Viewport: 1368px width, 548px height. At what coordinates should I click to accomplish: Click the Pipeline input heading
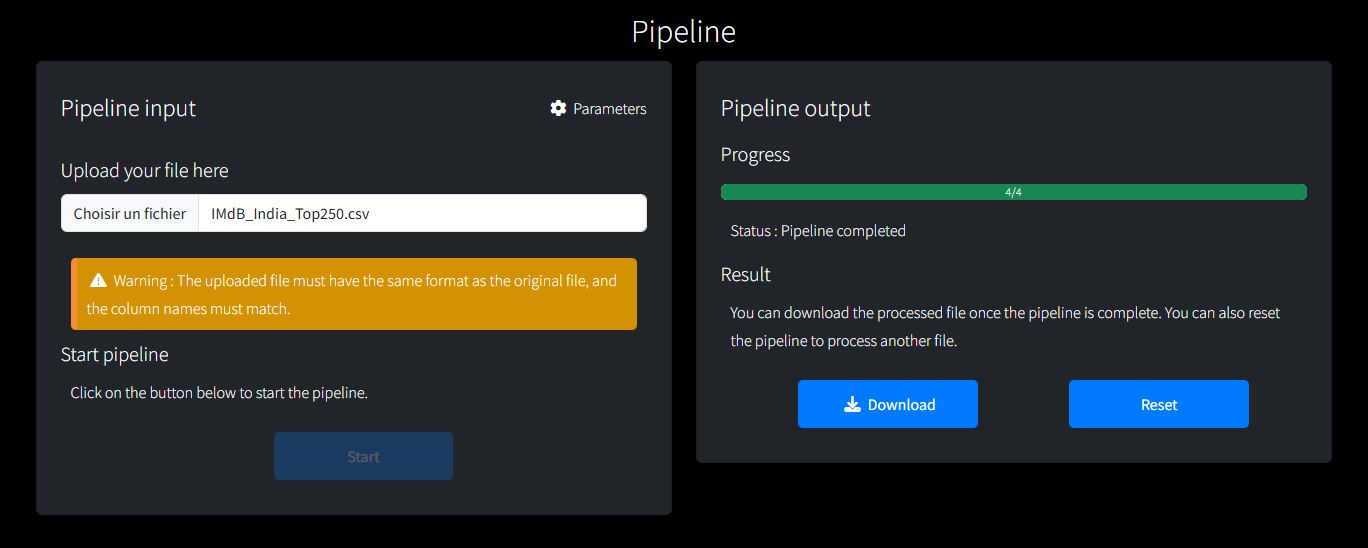click(x=128, y=108)
